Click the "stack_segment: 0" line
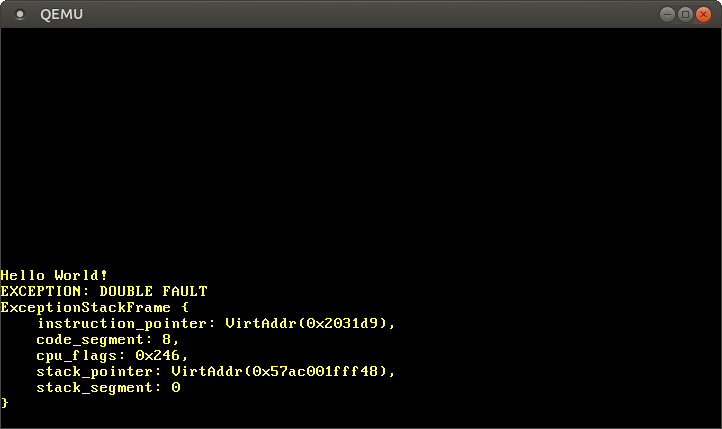 [x=108, y=387]
